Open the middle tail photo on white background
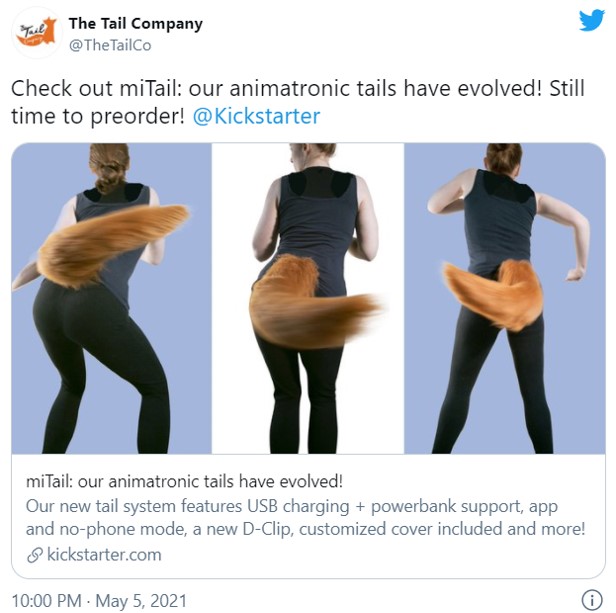This screenshot has height=613, width=616. [308, 298]
